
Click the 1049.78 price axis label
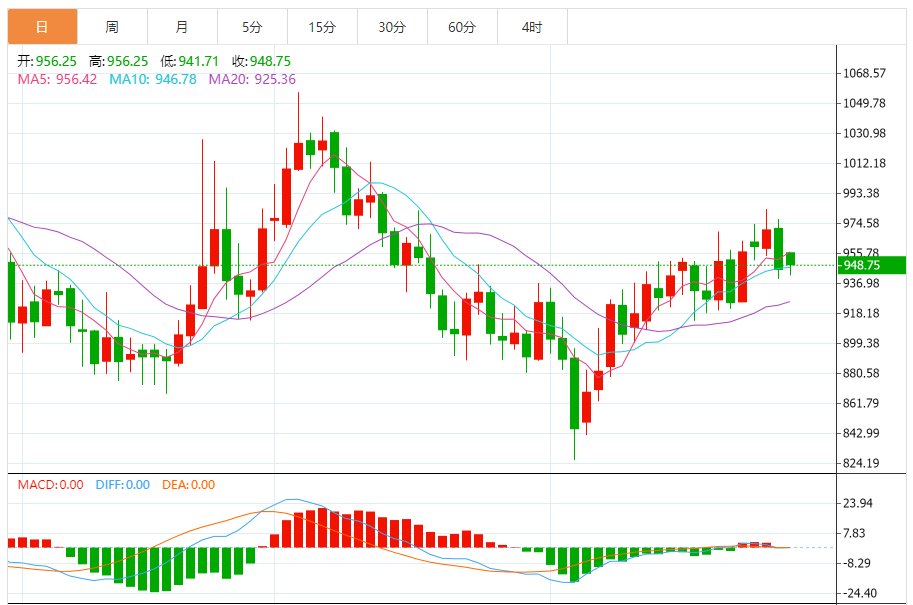(x=865, y=104)
